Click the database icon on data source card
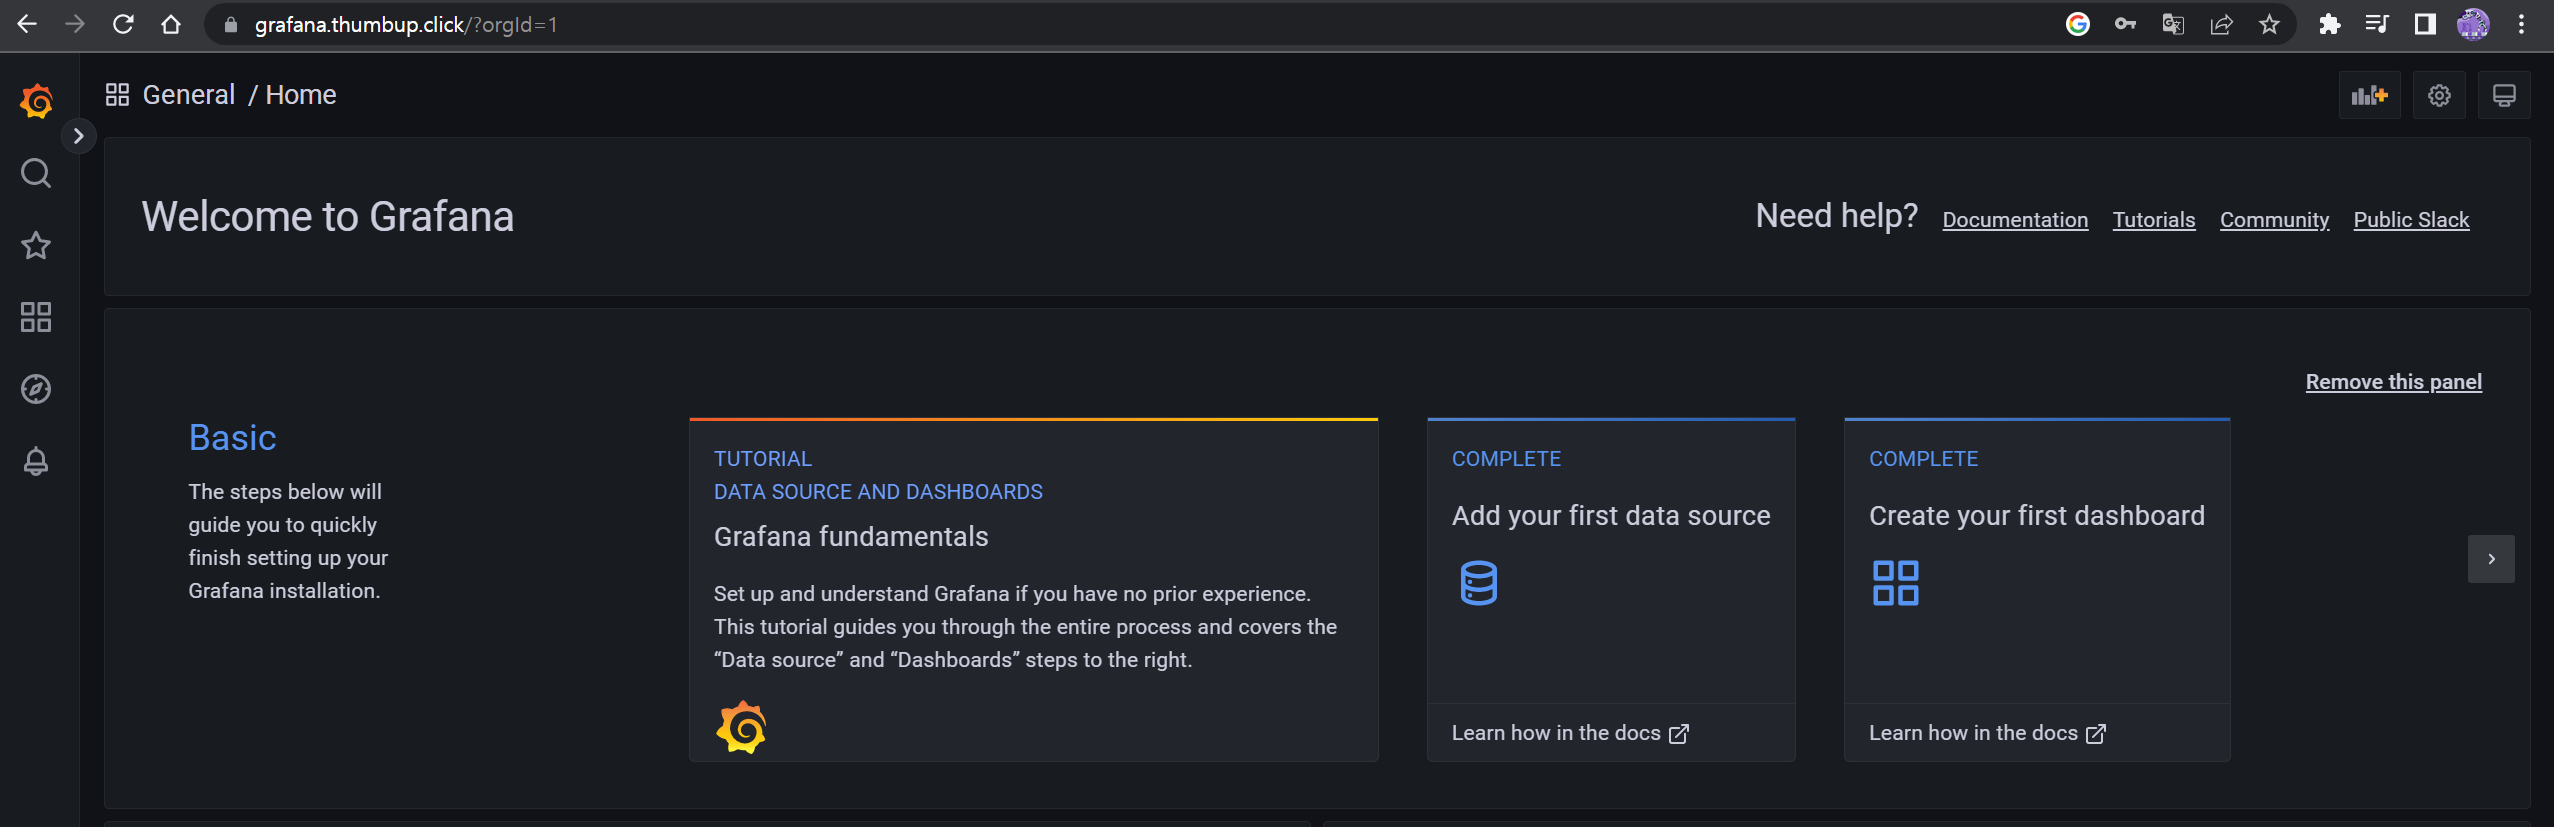Screen dimensions: 2554x827 pyautogui.click(x=1478, y=583)
